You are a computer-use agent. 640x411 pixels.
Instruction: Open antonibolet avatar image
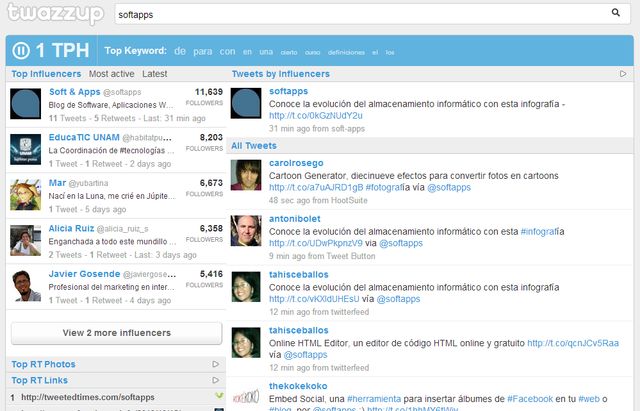(246, 231)
